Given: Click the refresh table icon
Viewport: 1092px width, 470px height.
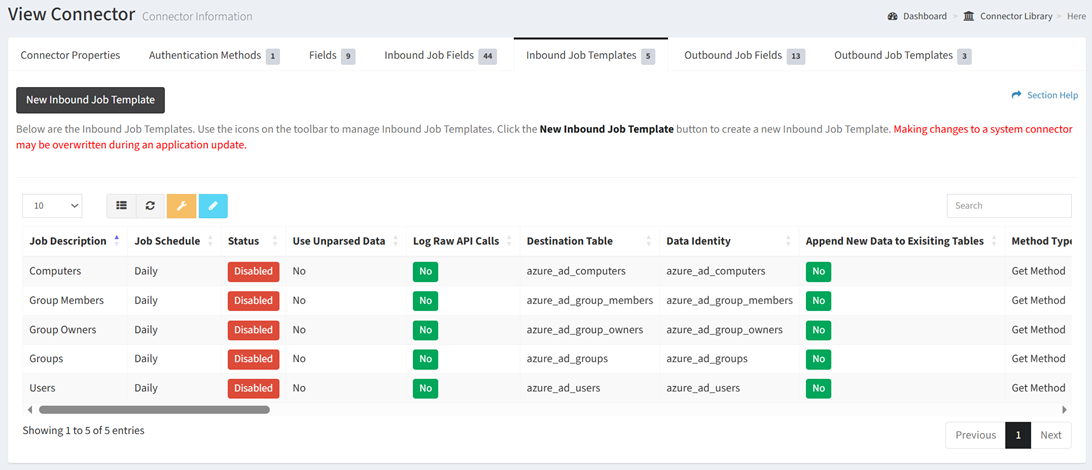Looking at the screenshot, I should [150, 206].
